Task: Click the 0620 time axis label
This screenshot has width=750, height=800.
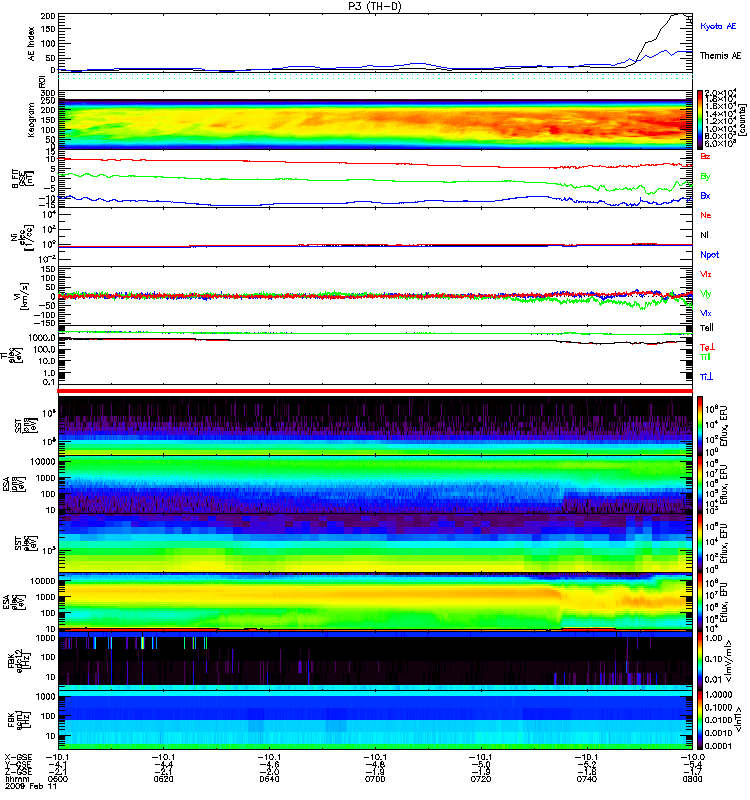Action: [x=163, y=779]
